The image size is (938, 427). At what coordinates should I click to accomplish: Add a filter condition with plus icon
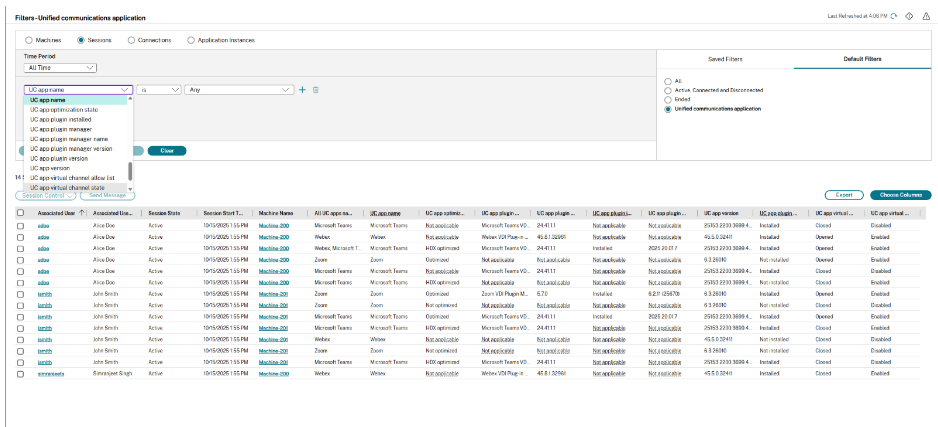[302, 90]
